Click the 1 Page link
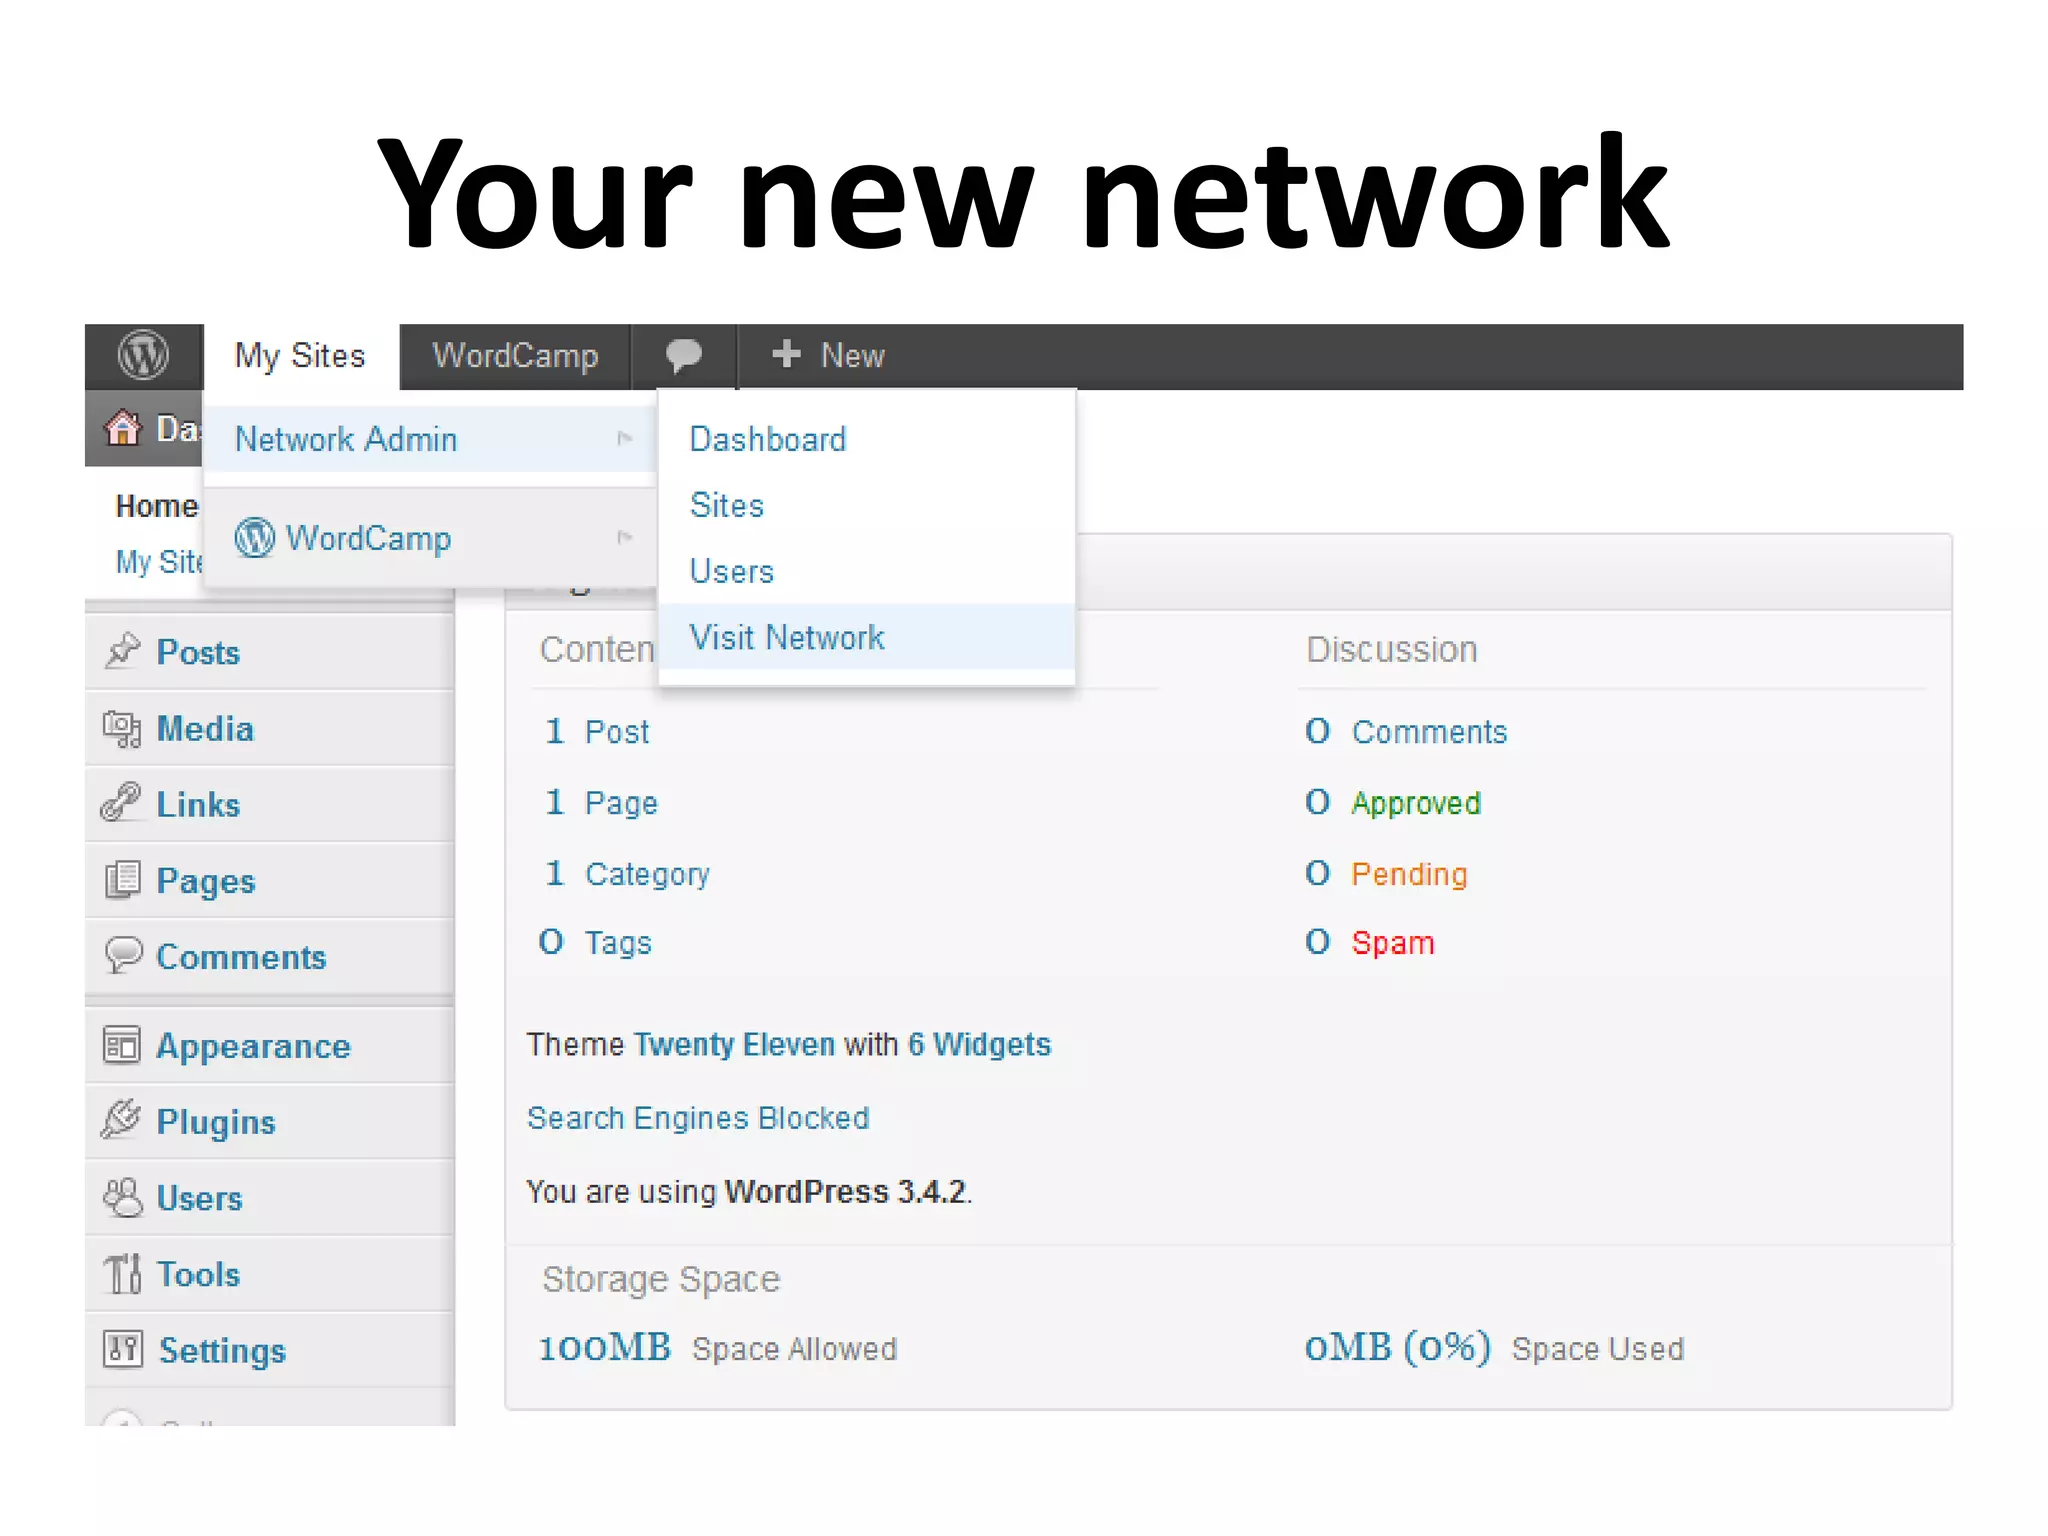 tap(601, 803)
